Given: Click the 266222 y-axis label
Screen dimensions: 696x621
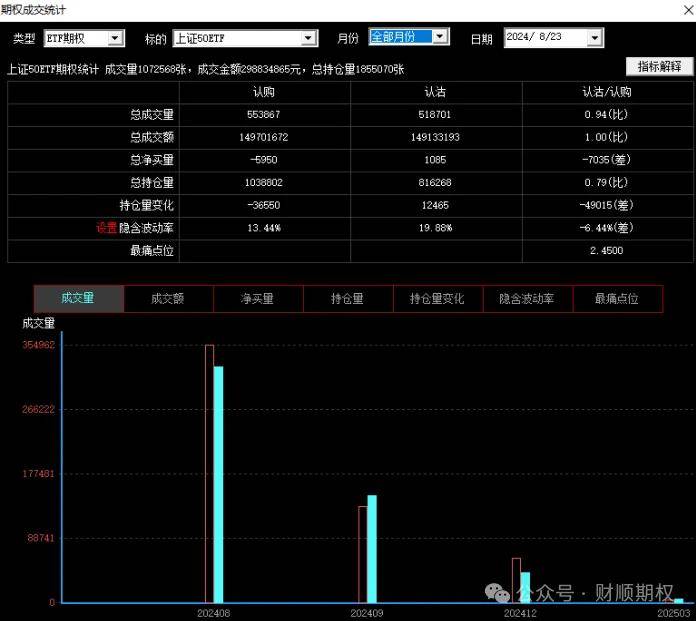Looking at the screenshot, I should pos(39,409).
